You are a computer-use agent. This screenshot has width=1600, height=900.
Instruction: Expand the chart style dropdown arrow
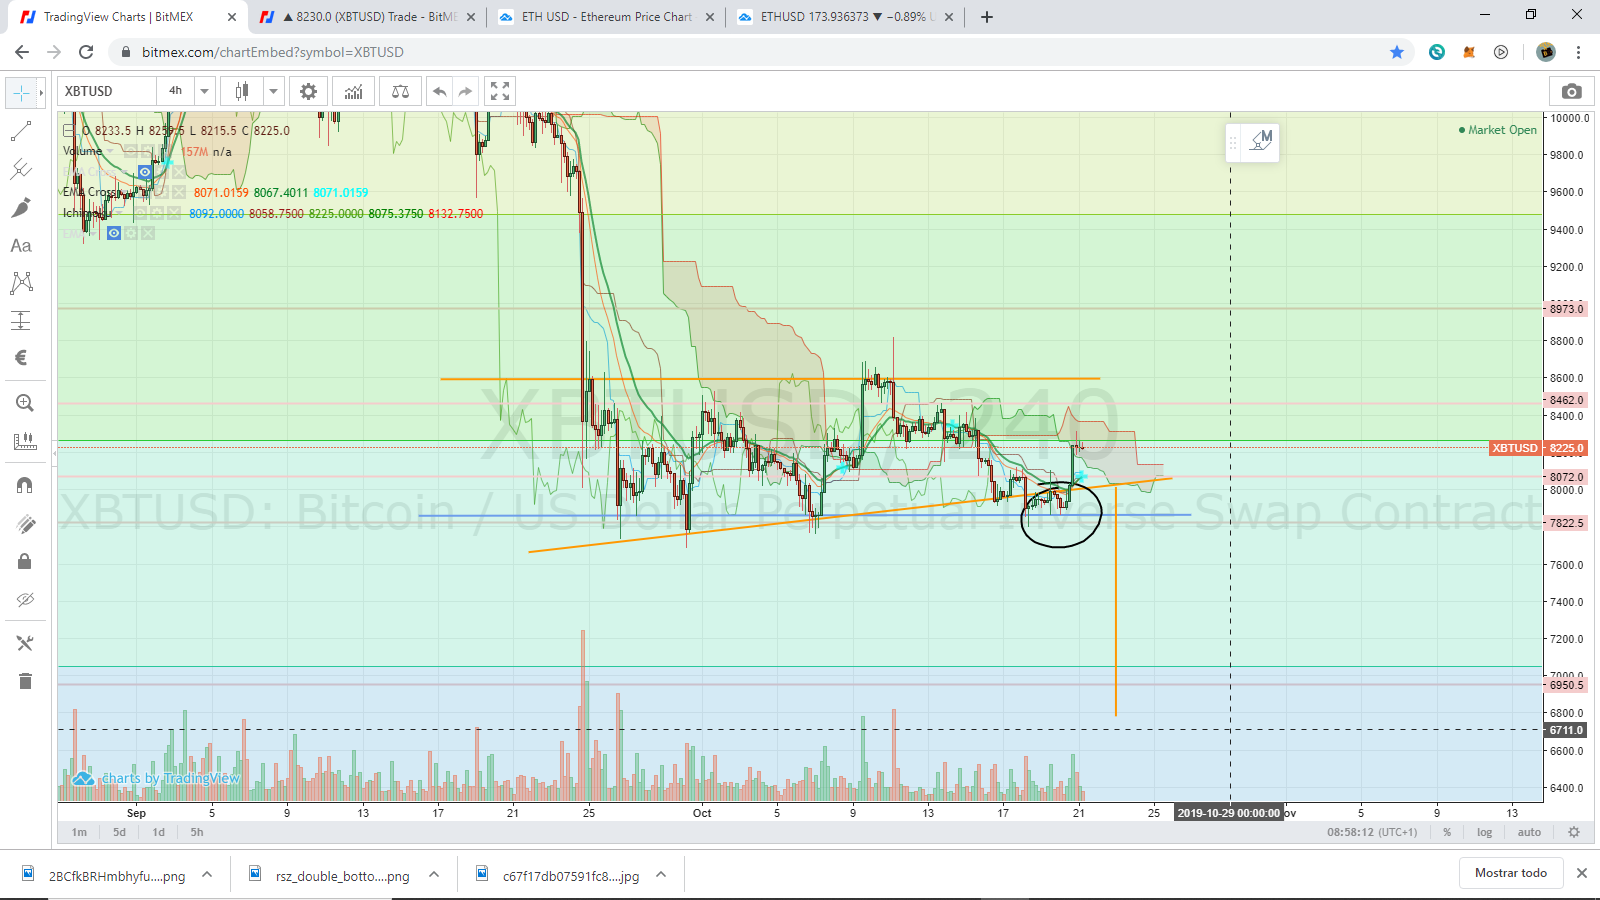pos(273,91)
